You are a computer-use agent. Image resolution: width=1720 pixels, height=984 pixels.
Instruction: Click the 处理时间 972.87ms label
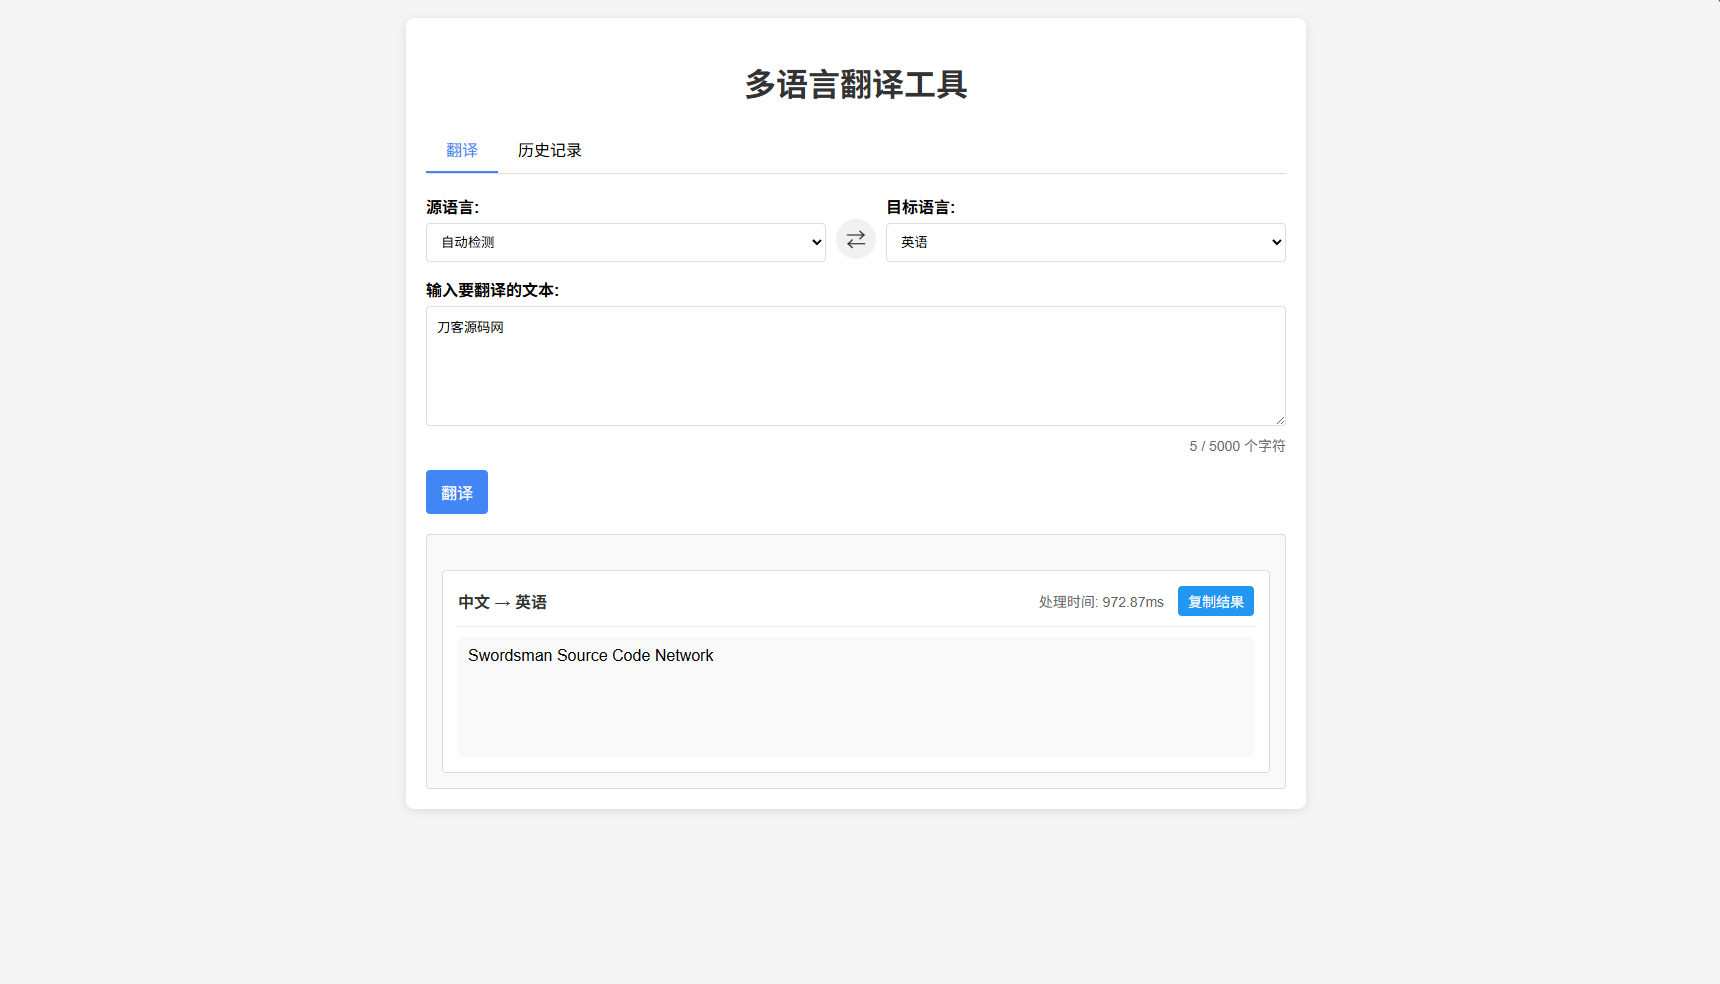[x=1100, y=602]
